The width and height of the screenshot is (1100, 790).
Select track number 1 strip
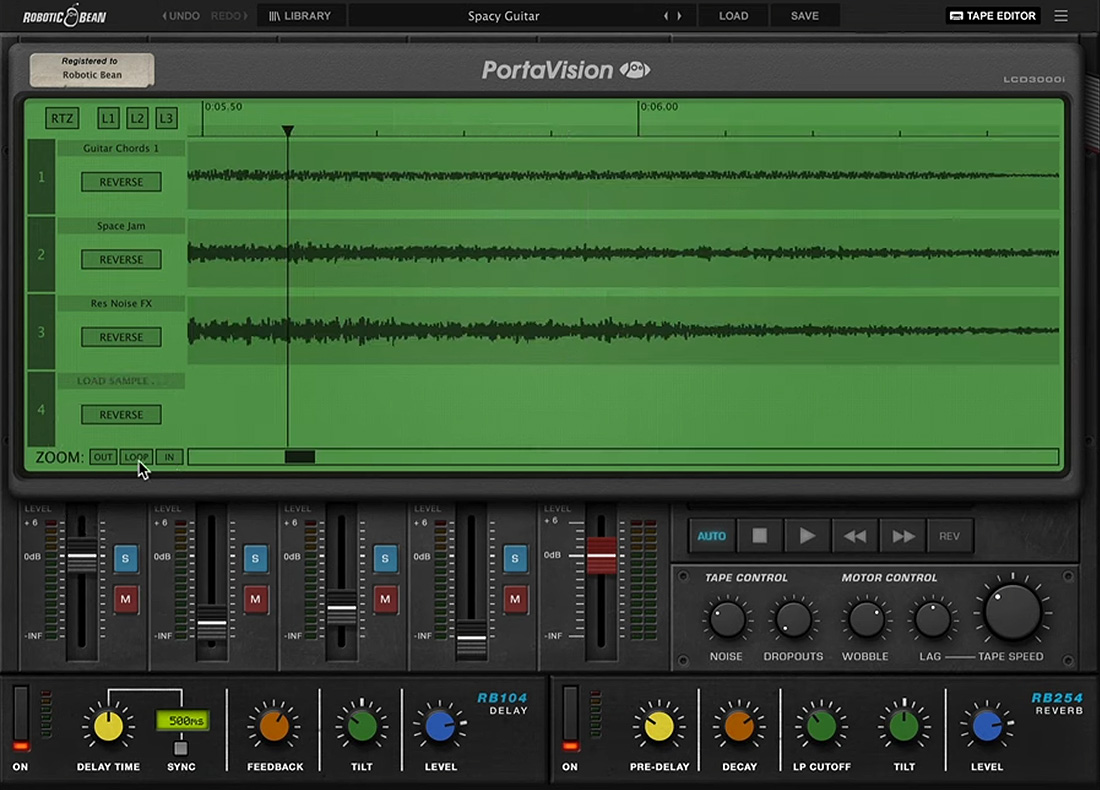click(41, 177)
